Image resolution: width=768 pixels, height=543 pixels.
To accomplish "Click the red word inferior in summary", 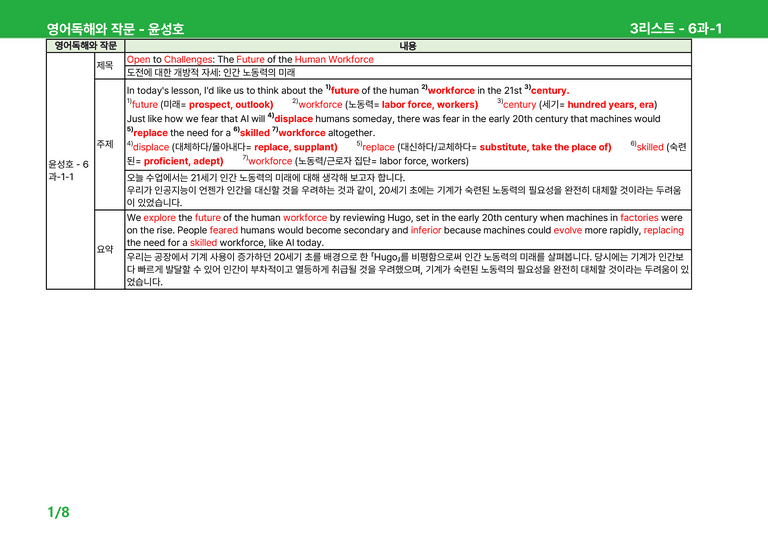I will click(426, 231).
